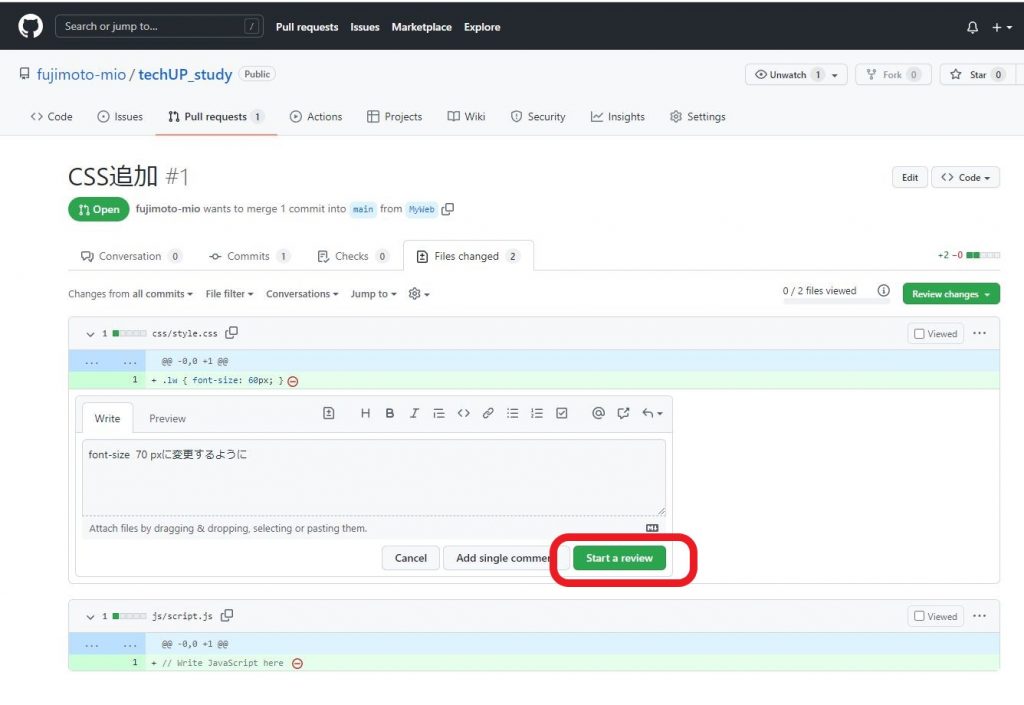Click the insert suggestion icon
The image size is (1024, 705).
pos(328,413)
